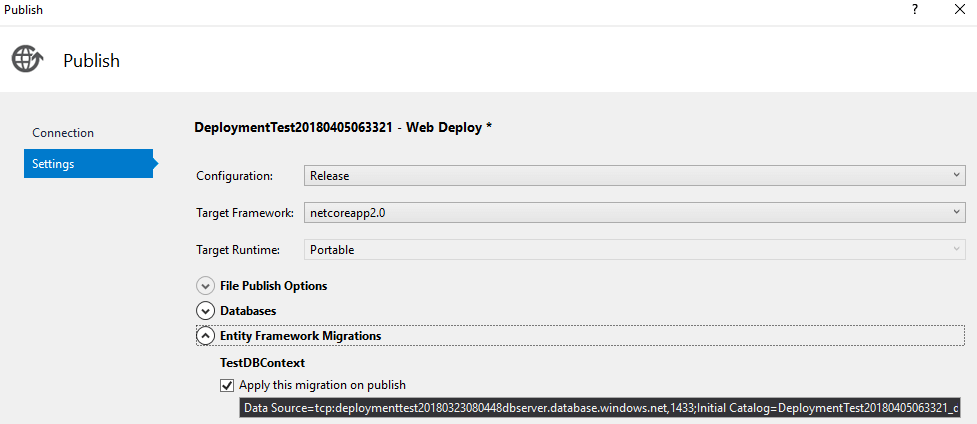Click the Publish globe icon
Viewport: 977px width, 424px height.
coord(27,60)
